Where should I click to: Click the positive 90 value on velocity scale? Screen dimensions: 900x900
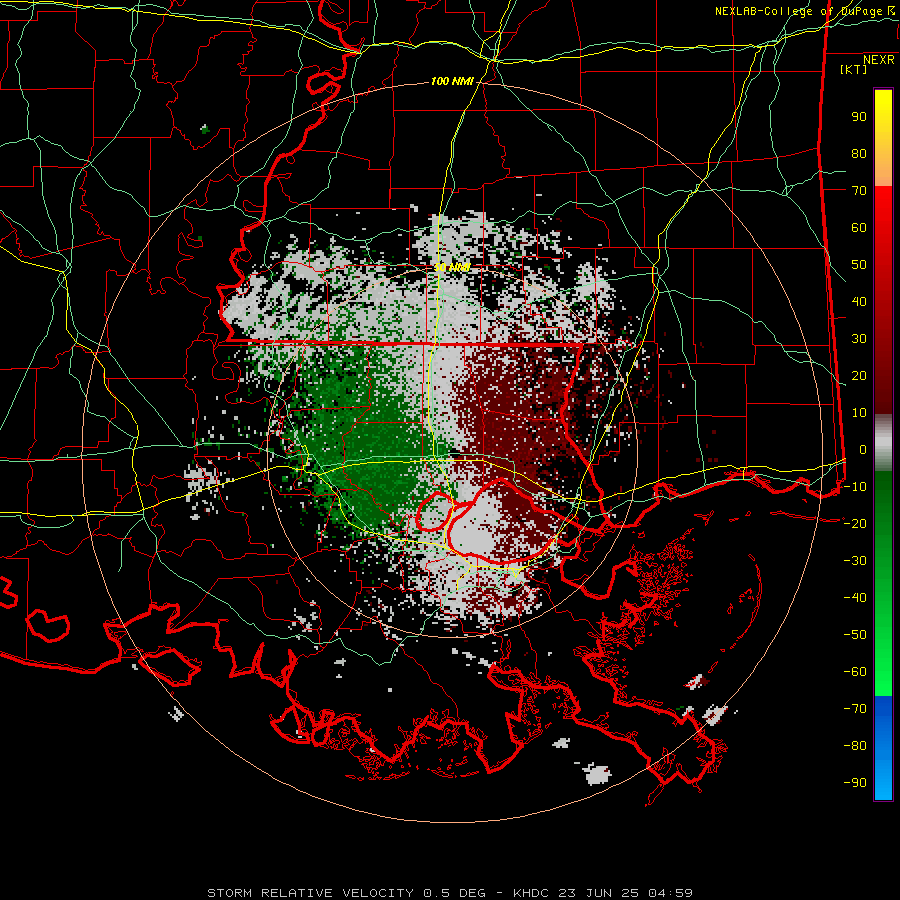(x=859, y=117)
